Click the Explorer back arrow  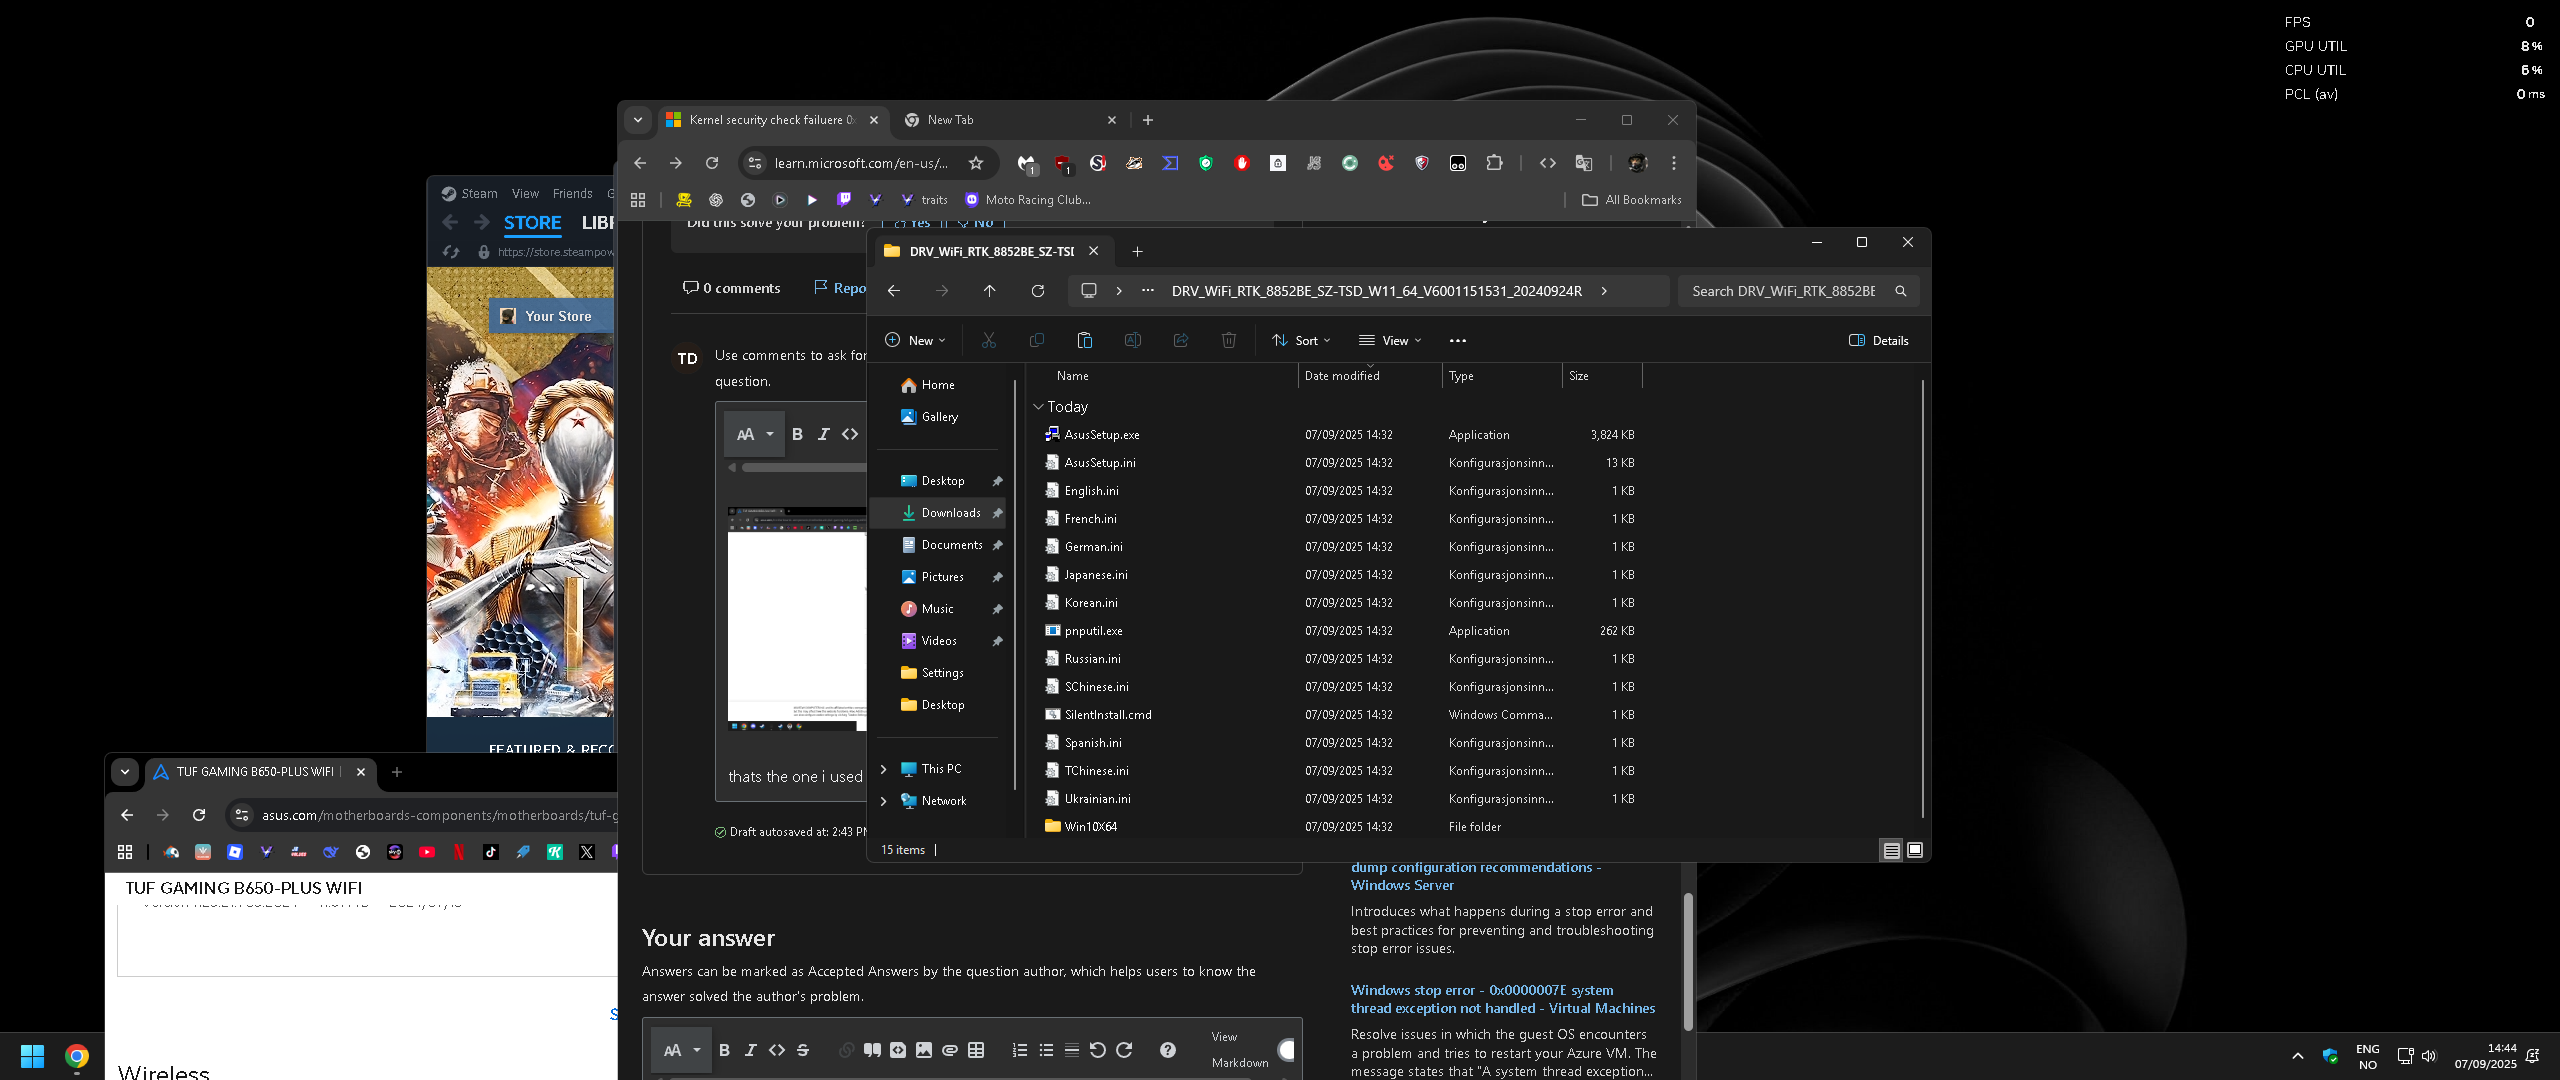coord(894,291)
